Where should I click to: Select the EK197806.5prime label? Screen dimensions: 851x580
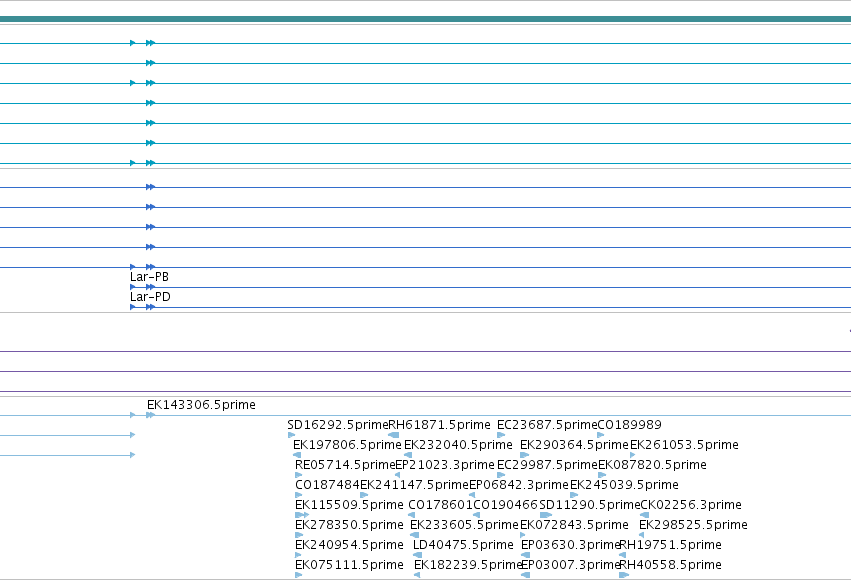[x=347, y=445]
